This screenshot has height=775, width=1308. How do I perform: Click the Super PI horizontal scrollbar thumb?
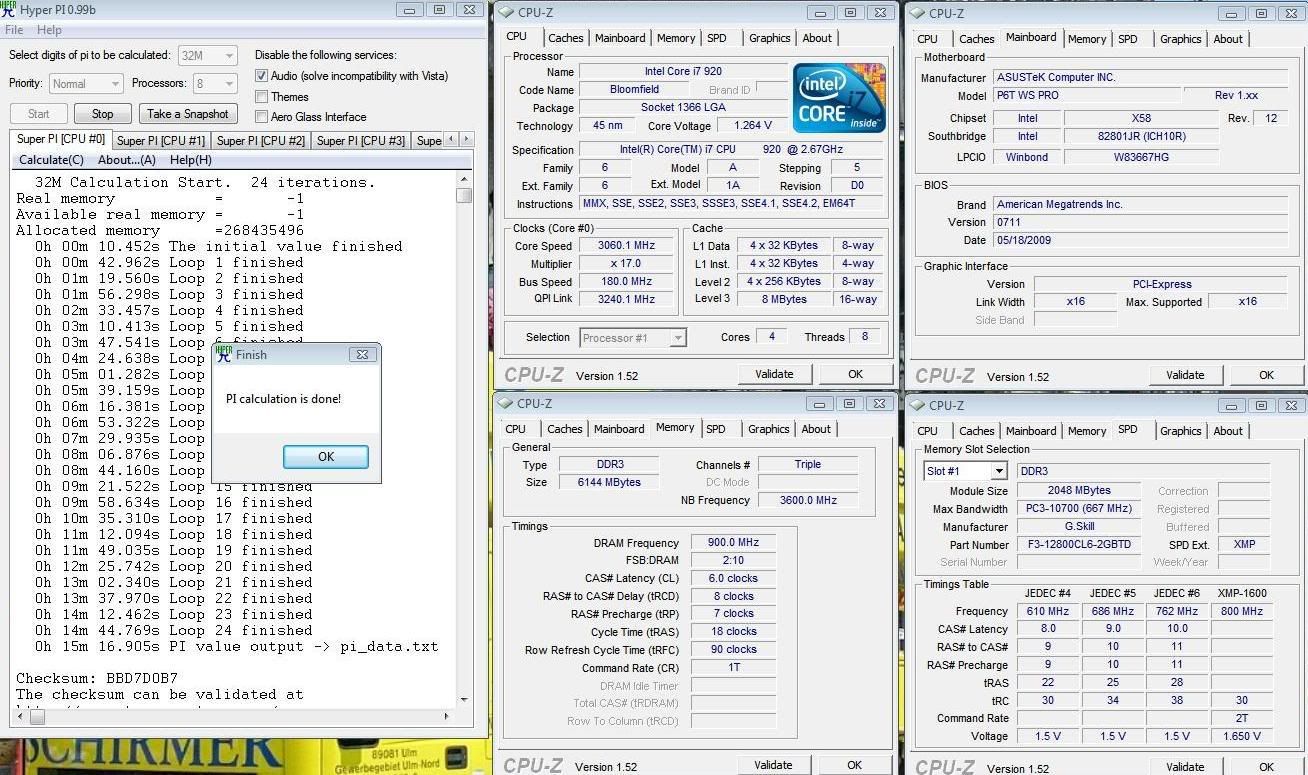pyautogui.click(x=37, y=717)
